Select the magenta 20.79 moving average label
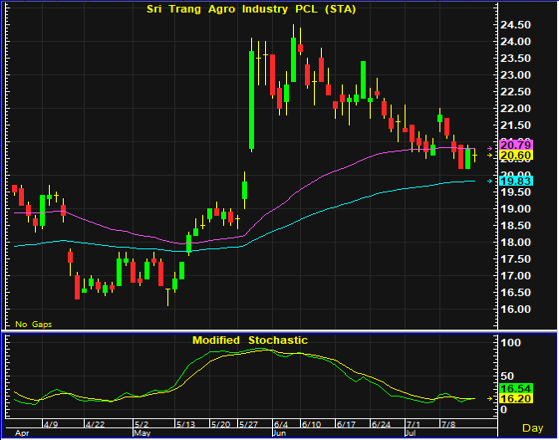The image size is (559, 440). pos(516,145)
